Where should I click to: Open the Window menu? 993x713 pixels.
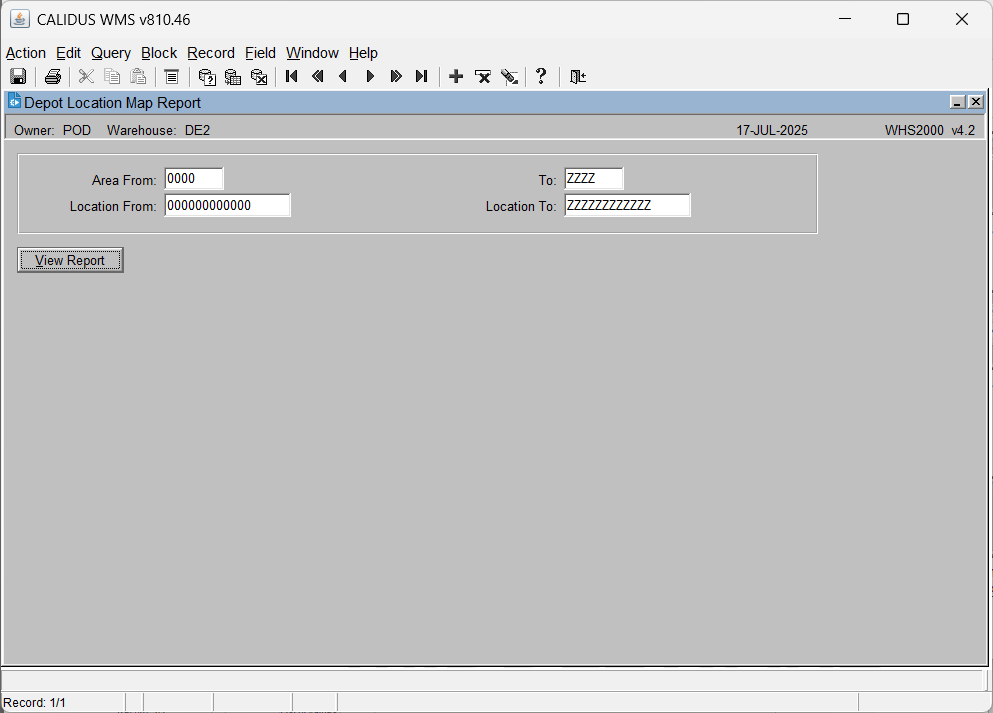pos(312,53)
